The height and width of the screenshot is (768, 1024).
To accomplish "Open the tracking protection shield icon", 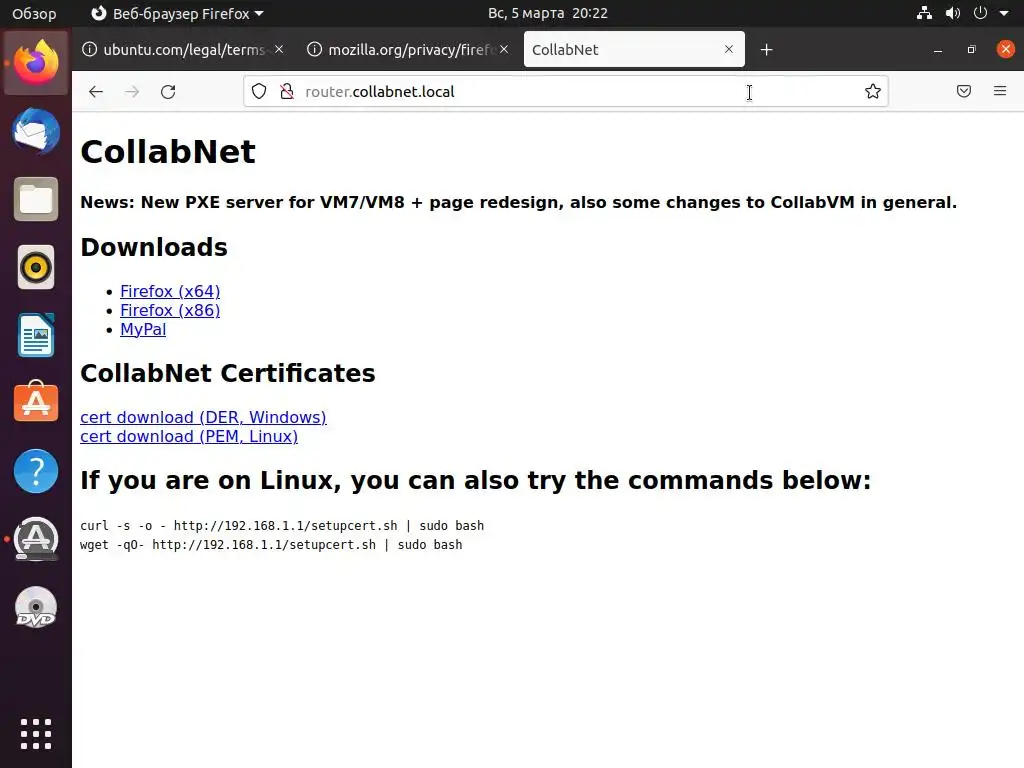I will [259, 91].
